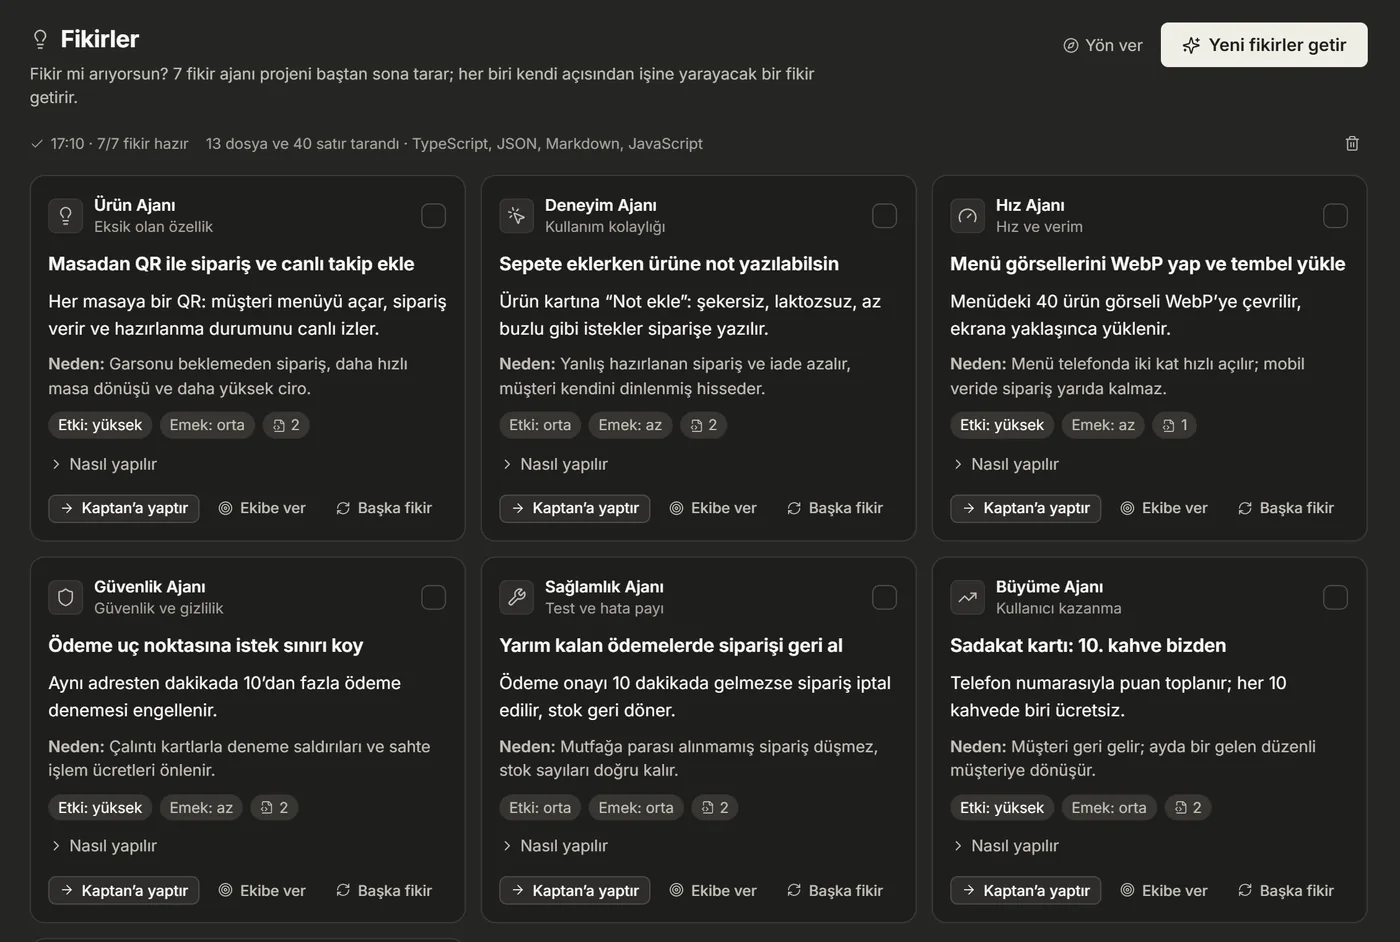1400x942 pixels.
Task: Click the 'Emek: orta' tag on Sağlamlık Ajanı card
Action: click(x=636, y=807)
